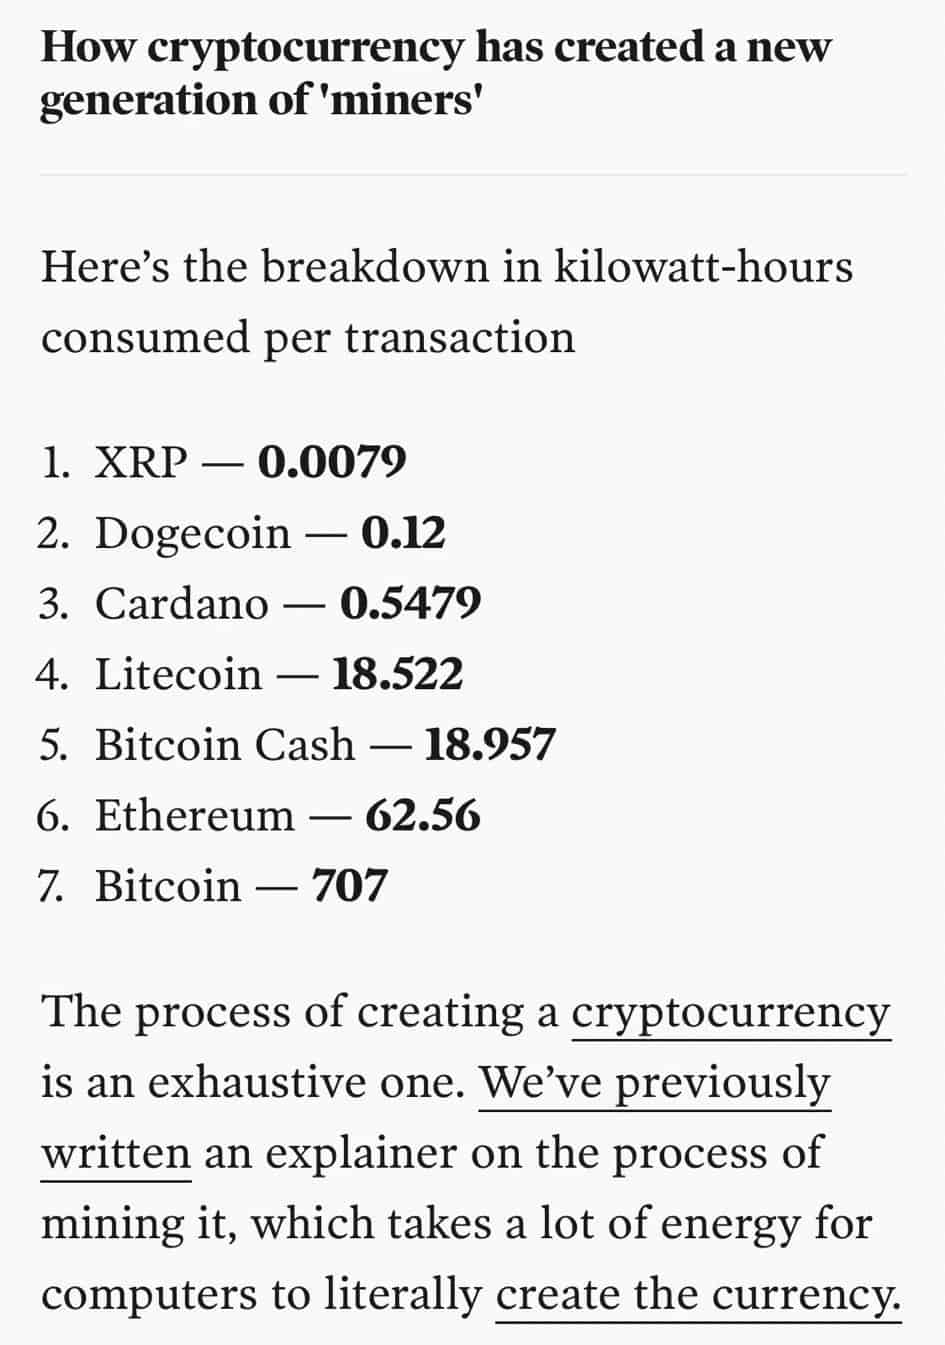This screenshot has width=945, height=1345.
Task: Click the bold value 18.522
Action: click(x=397, y=674)
